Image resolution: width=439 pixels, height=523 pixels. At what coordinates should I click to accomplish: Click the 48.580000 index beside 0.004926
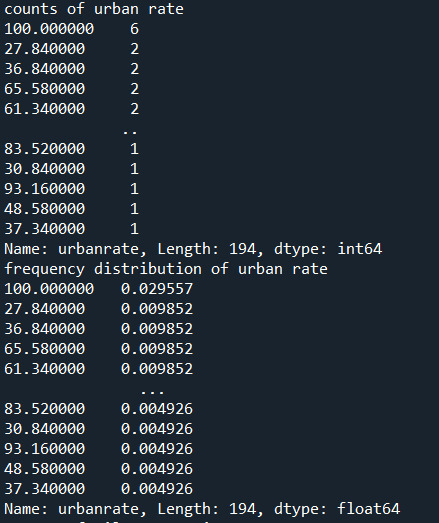click(x=45, y=469)
